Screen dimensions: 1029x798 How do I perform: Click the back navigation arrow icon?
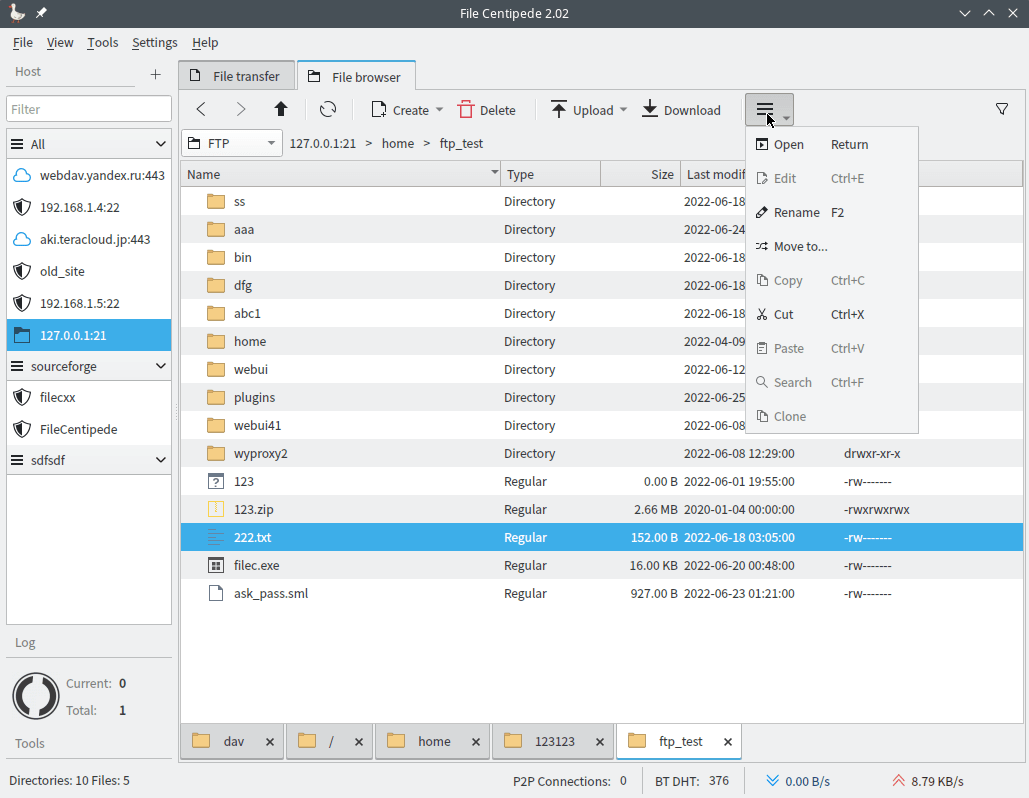[201, 109]
